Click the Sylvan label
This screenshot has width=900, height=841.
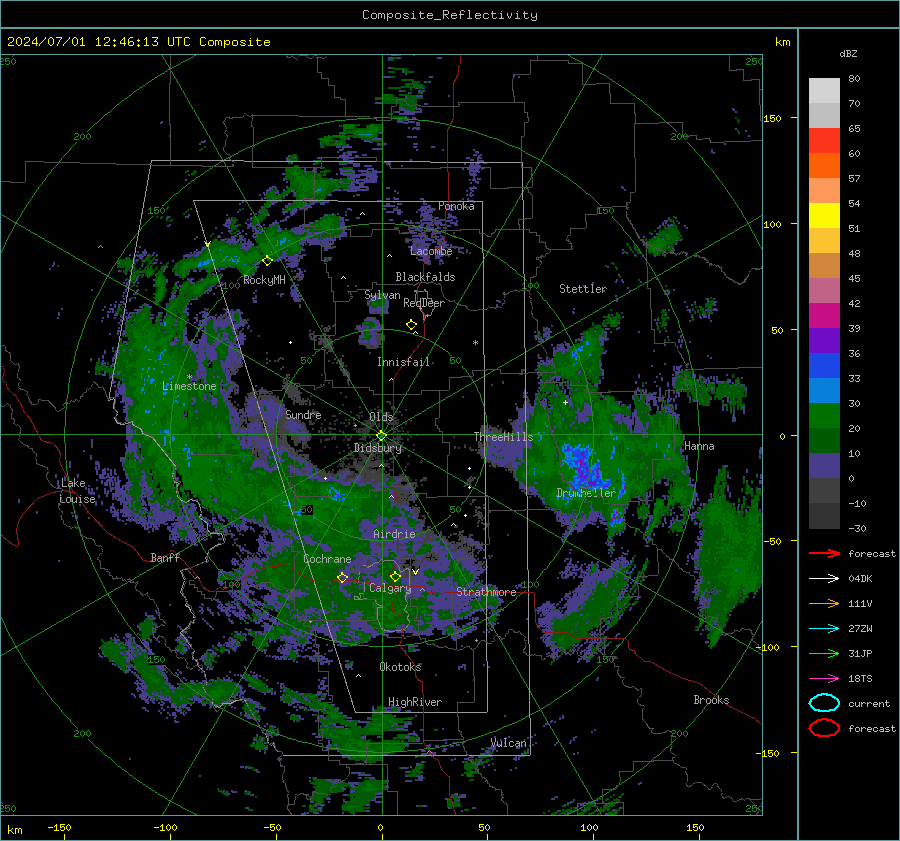tap(382, 295)
